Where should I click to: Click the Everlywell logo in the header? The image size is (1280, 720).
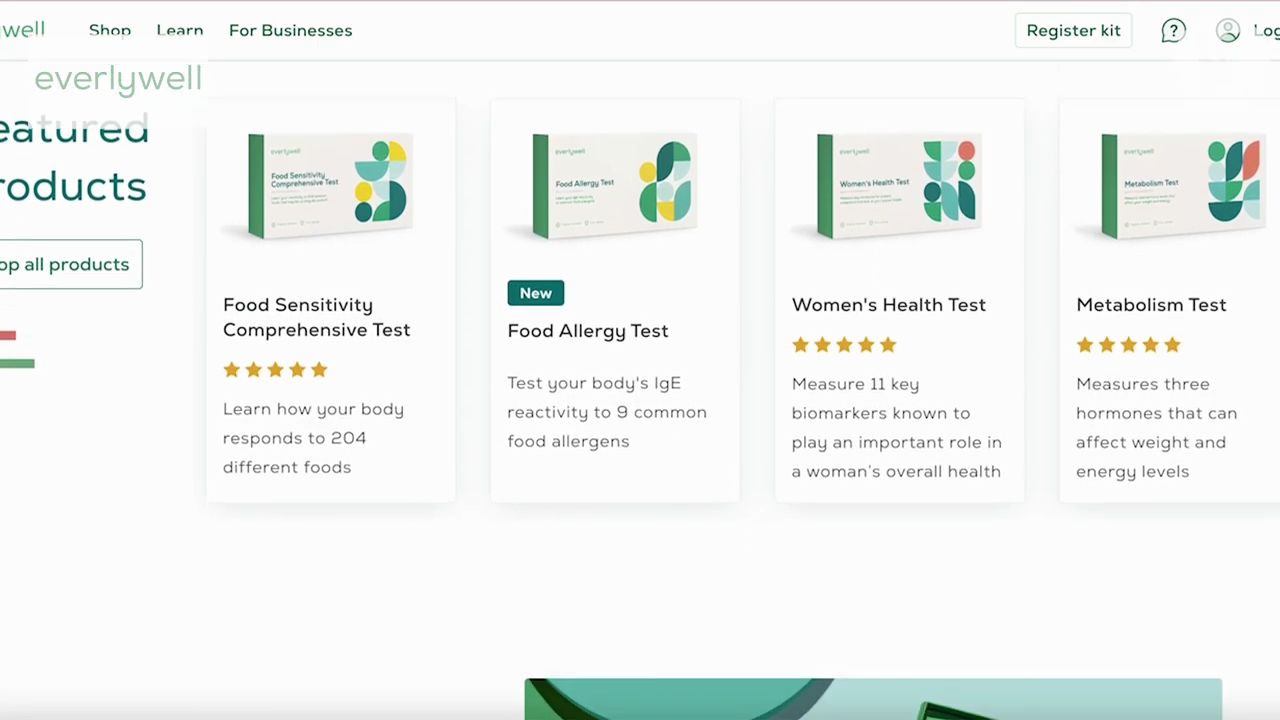22,29
